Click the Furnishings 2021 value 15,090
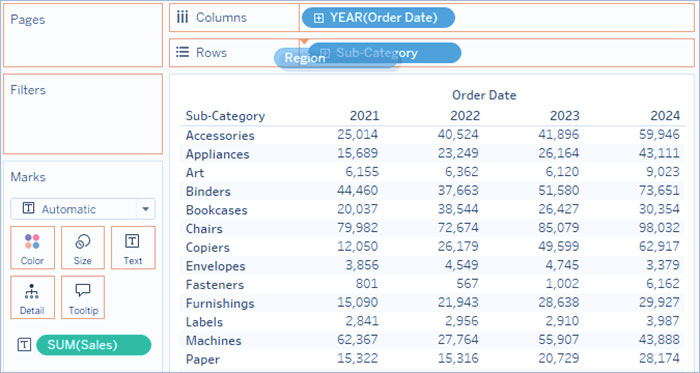700x373 pixels. pos(357,303)
